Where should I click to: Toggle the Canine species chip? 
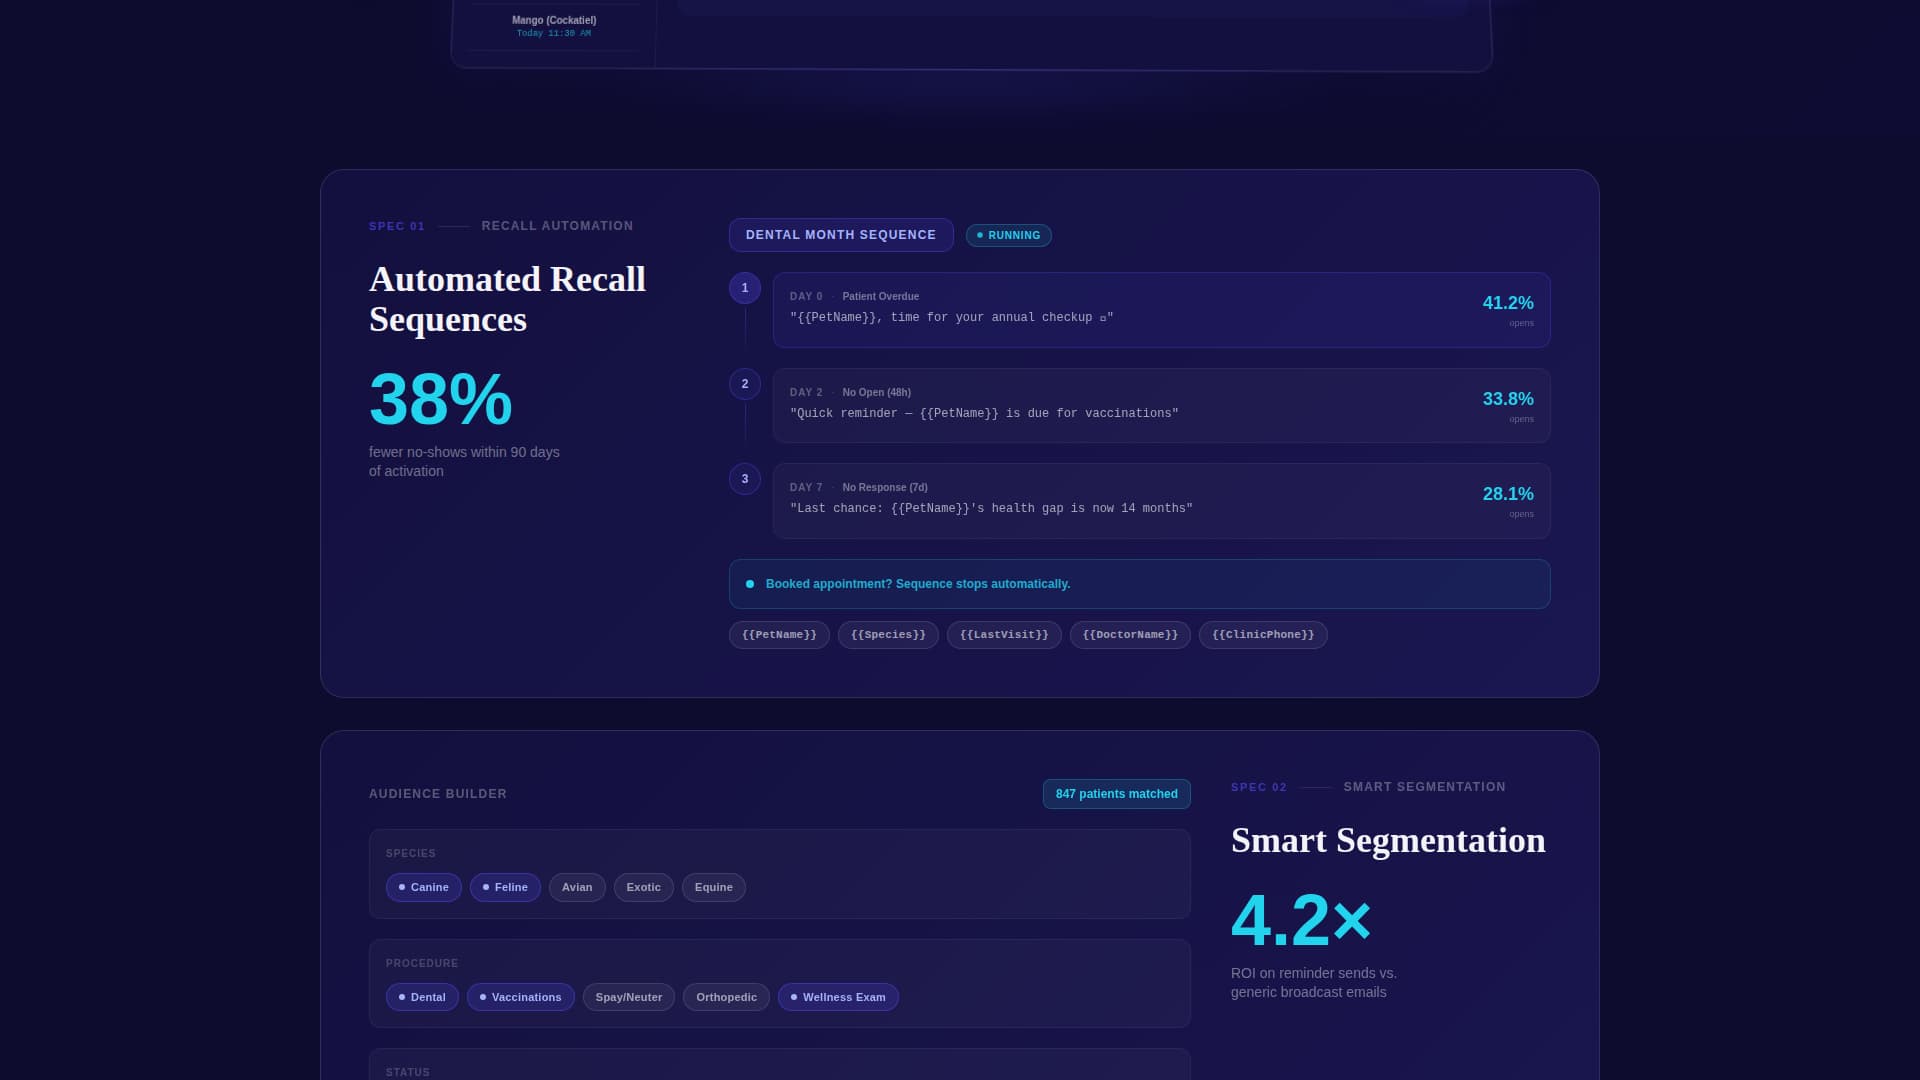[x=424, y=887]
